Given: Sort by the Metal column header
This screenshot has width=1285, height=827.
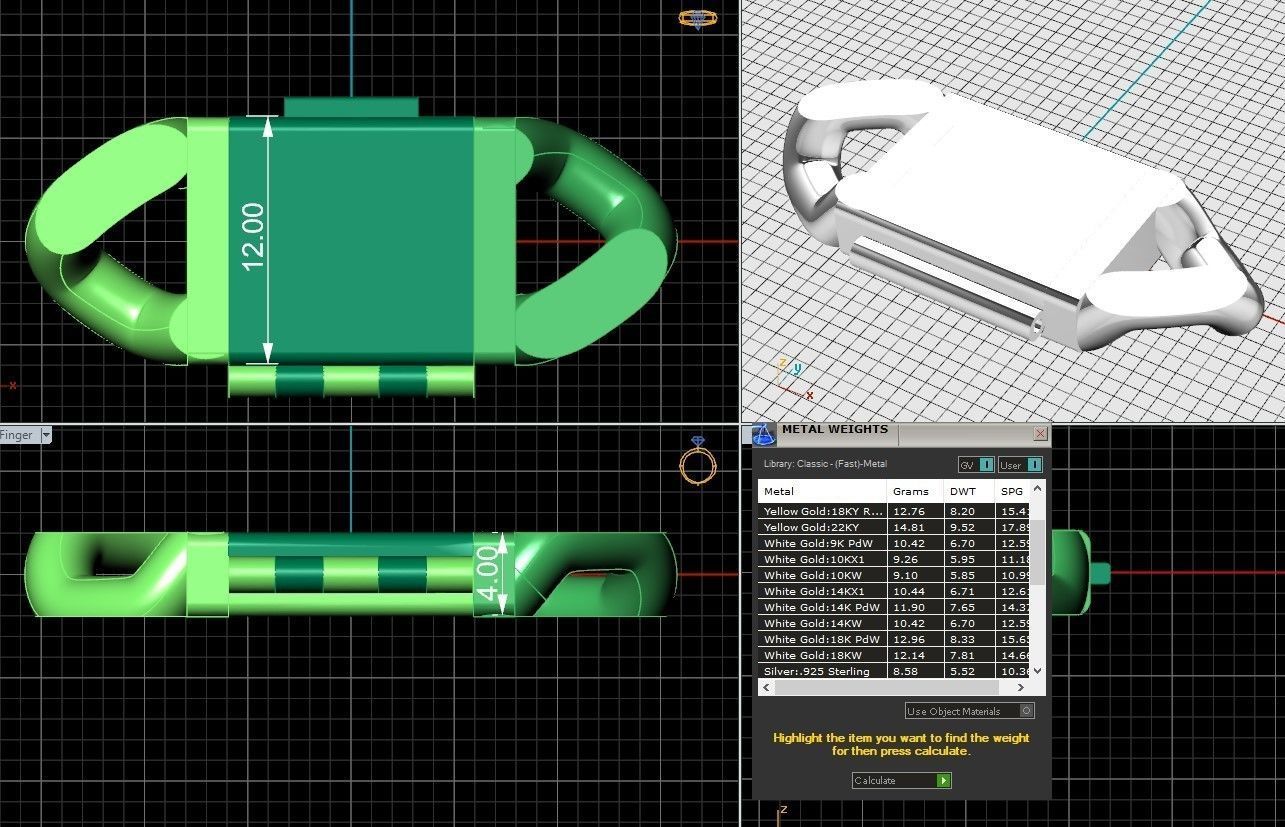Looking at the screenshot, I should 822,491.
